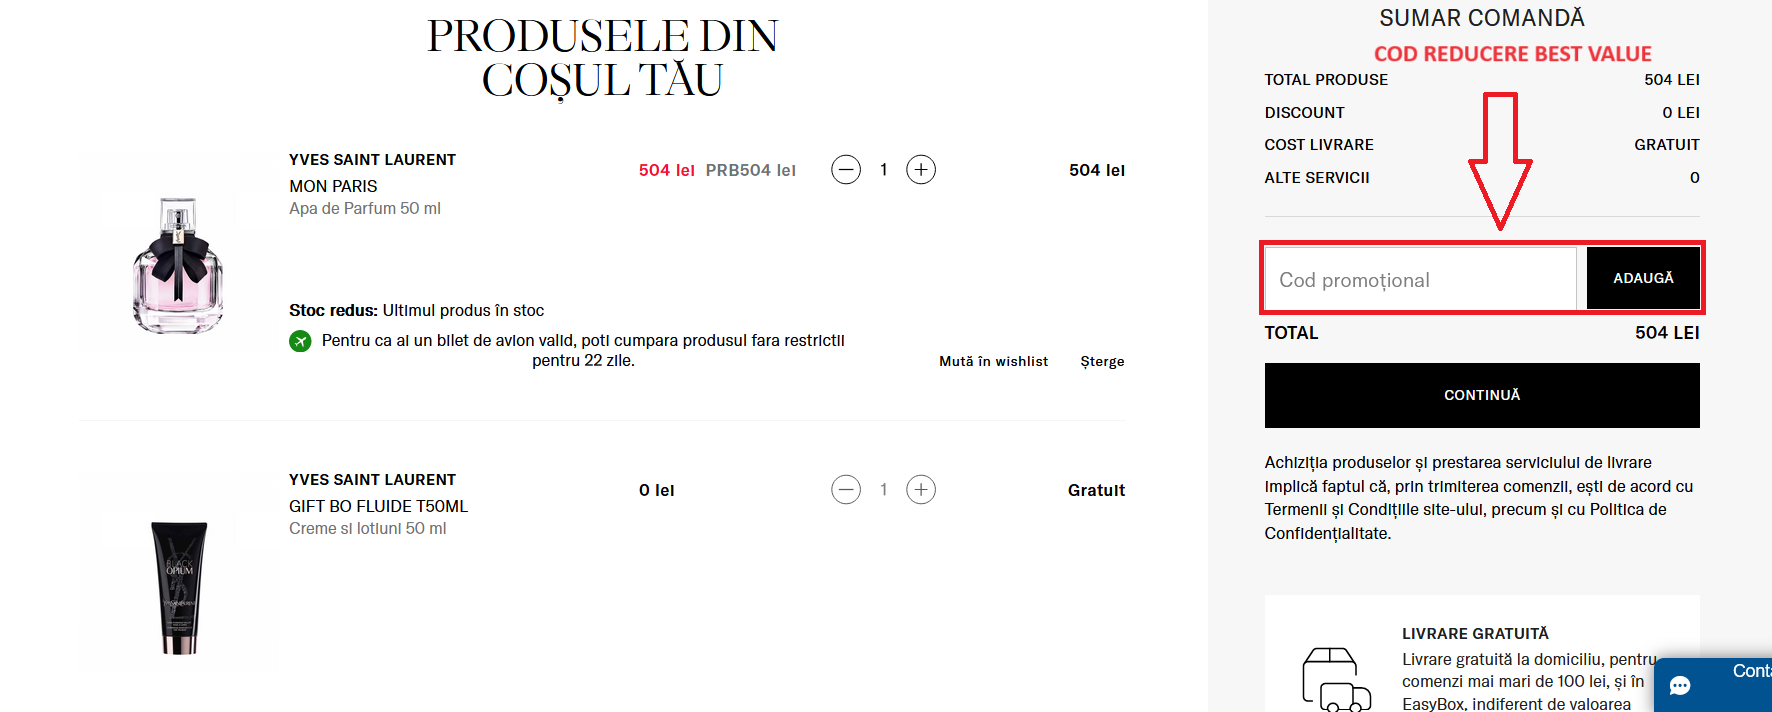Move Mon Paris to wishlist
Screen dimensions: 1772x712
pyautogui.click(x=993, y=361)
